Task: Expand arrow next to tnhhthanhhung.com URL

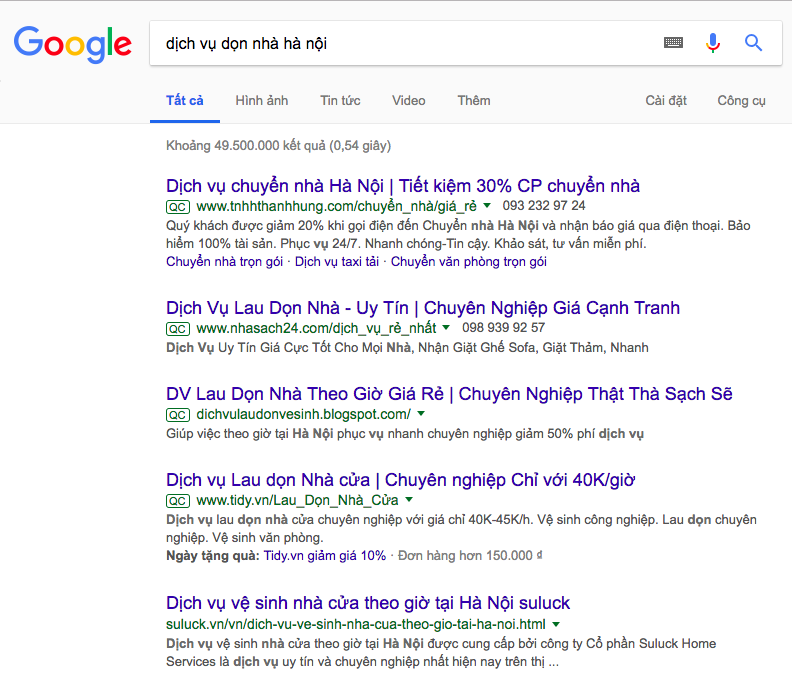Action: (x=487, y=206)
